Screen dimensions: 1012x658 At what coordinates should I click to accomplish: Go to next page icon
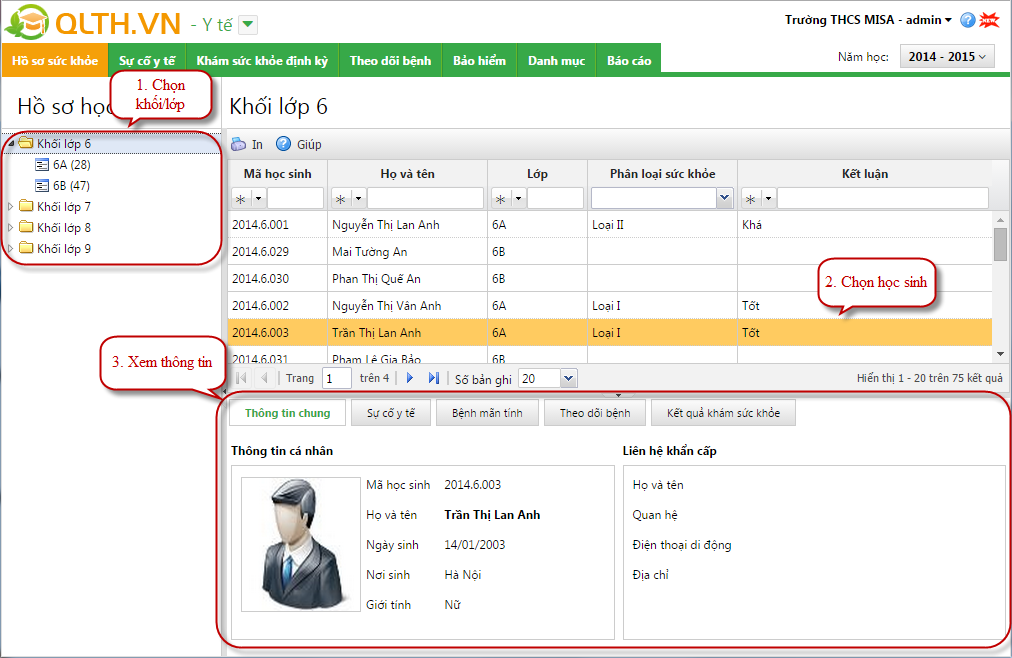click(409, 378)
